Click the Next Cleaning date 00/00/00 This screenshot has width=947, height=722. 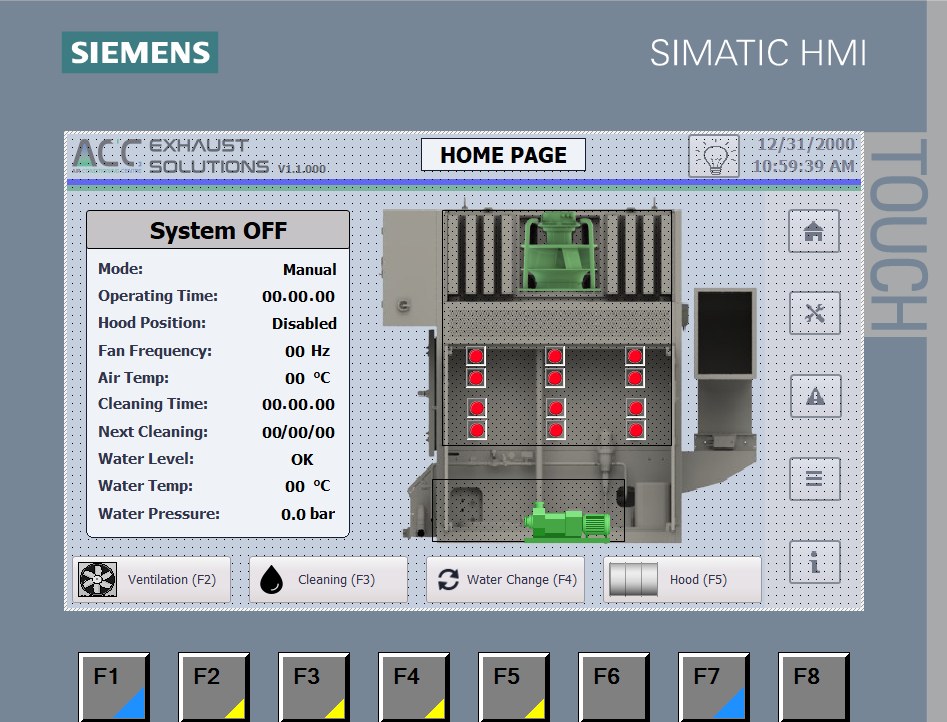point(298,432)
